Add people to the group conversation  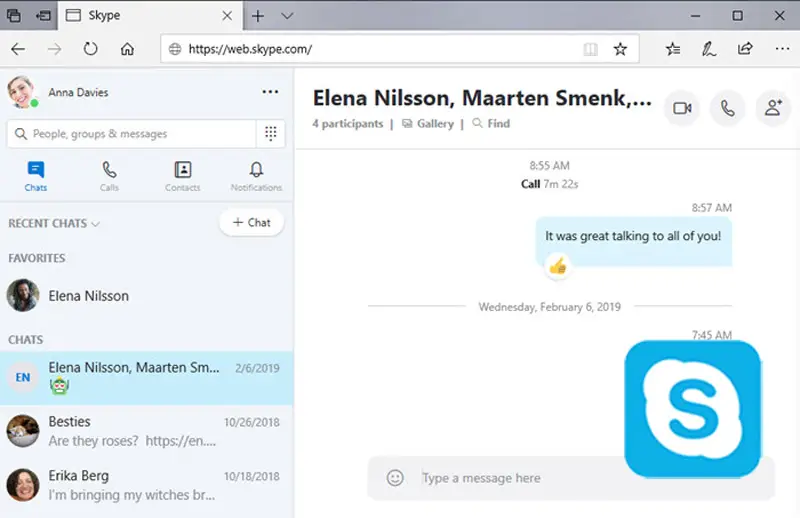(773, 108)
